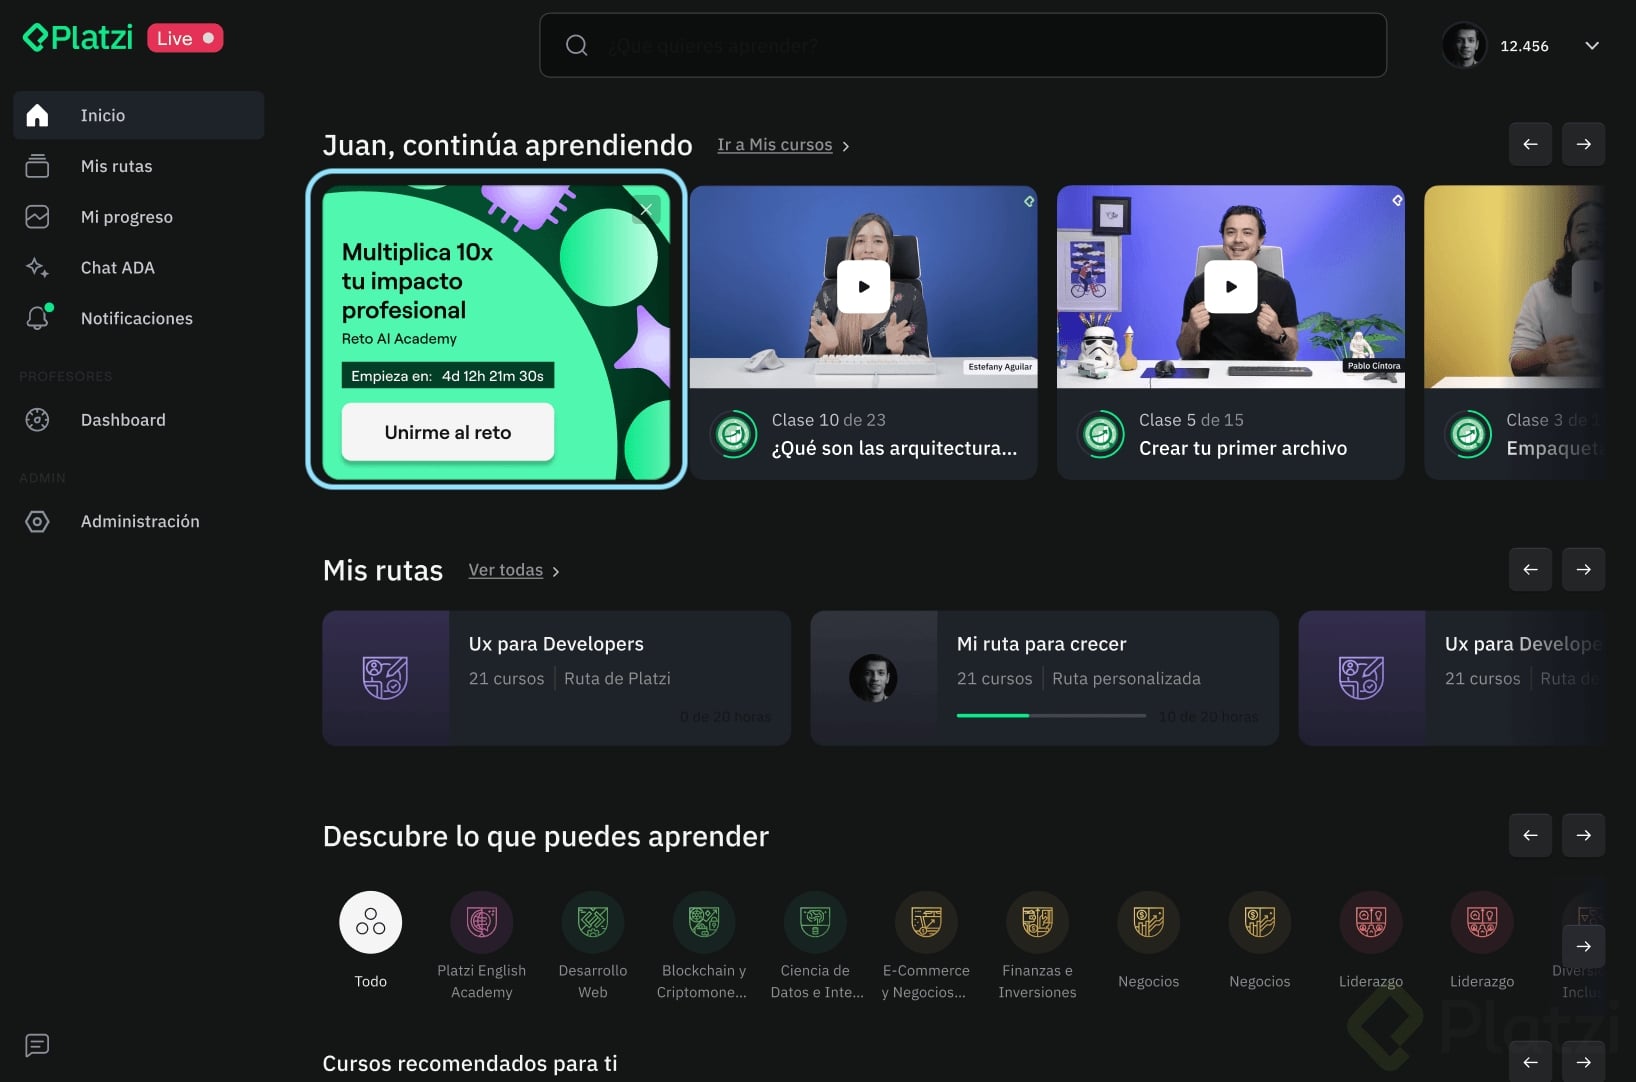Click progress ring for Clase 5 de 15
This screenshot has width=1636, height=1082.
pos(1102,434)
